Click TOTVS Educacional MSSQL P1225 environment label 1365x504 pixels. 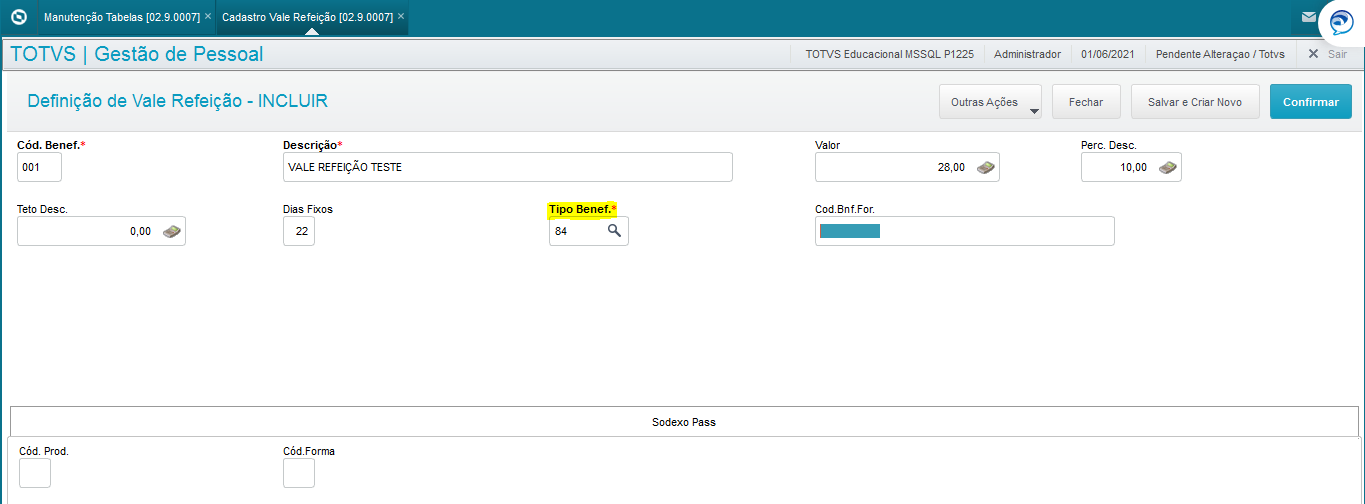click(x=889, y=54)
